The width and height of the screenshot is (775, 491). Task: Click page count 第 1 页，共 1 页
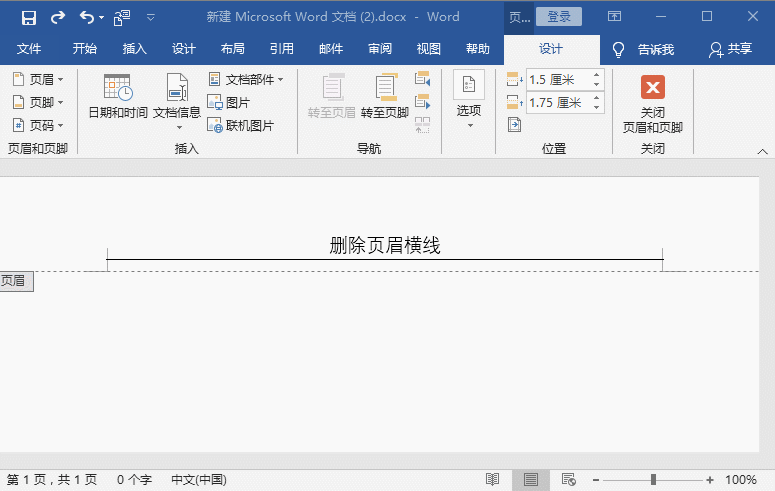click(x=52, y=480)
